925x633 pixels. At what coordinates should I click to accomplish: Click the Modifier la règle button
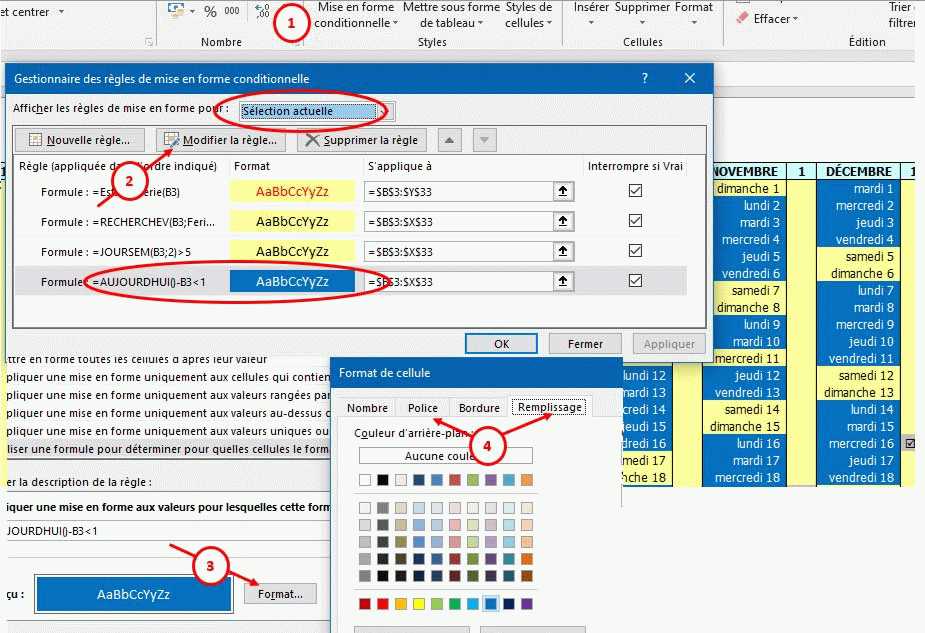coord(220,140)
